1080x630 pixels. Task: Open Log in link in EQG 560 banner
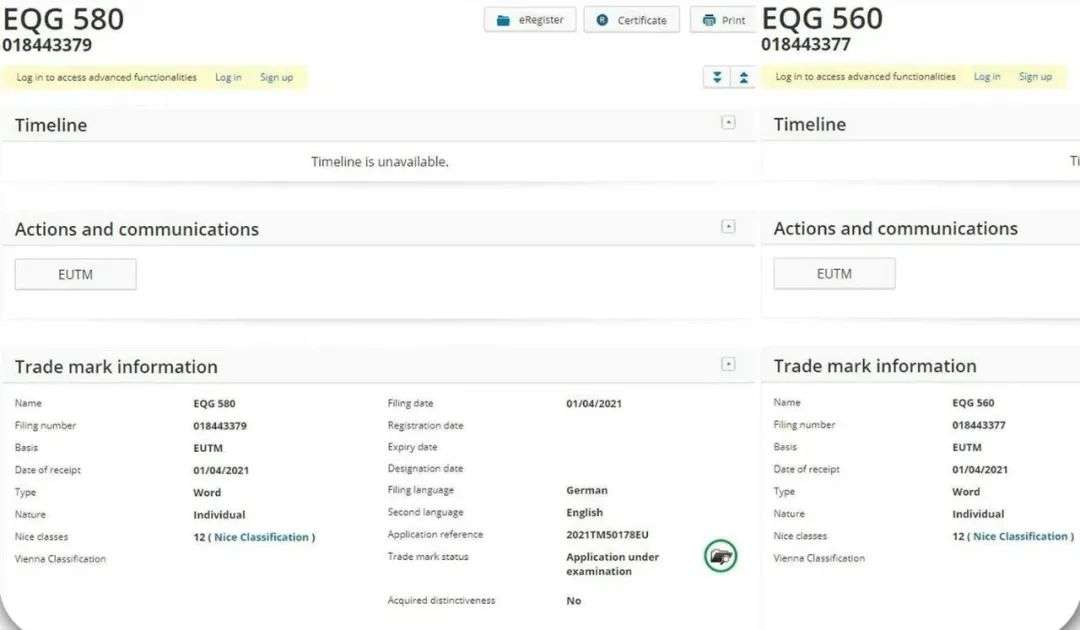pyautogui.click(x=987, y=76)
